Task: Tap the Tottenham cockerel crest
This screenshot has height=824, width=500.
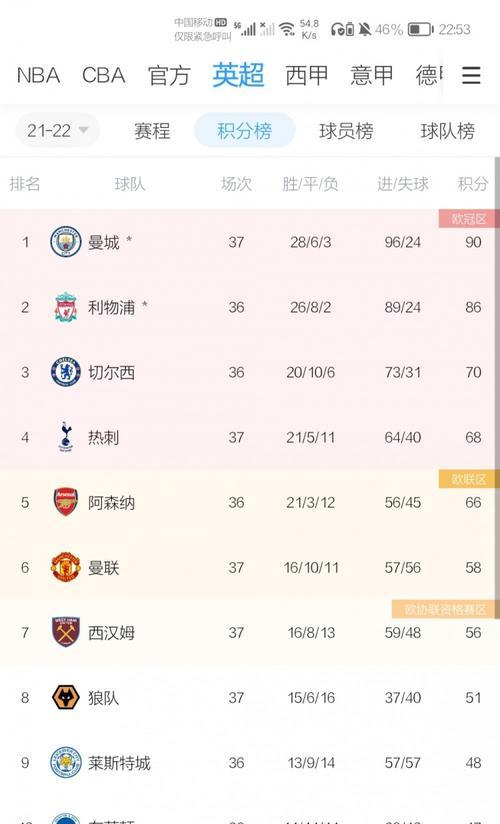Action: 66,437
